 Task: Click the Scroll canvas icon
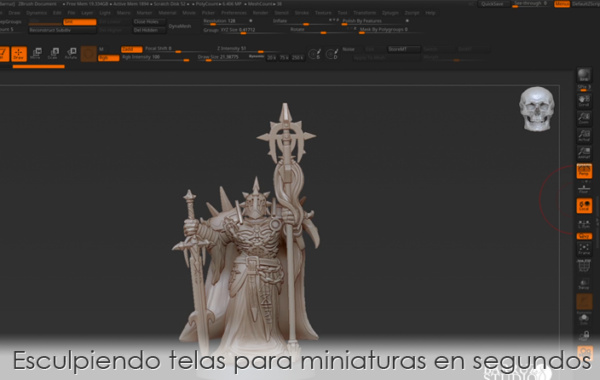(584, 101)
